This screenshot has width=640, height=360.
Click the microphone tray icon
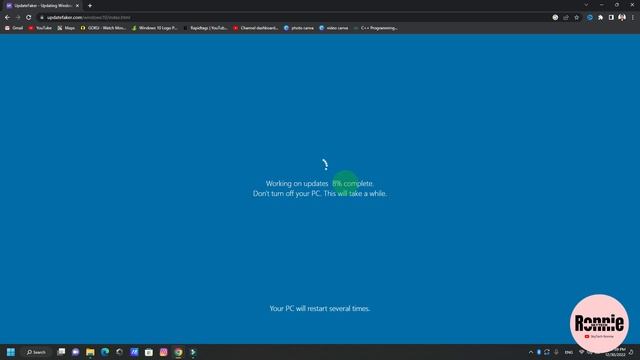(556, 352)
